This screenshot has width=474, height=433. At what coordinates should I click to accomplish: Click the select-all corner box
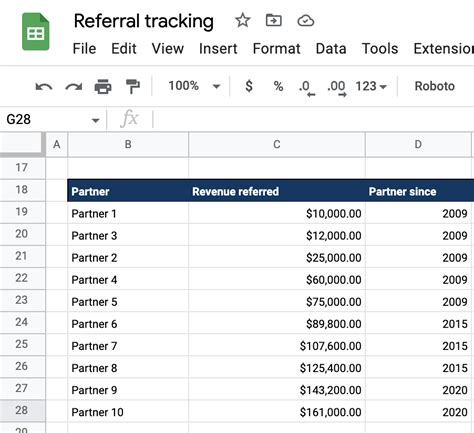point(22,144)
